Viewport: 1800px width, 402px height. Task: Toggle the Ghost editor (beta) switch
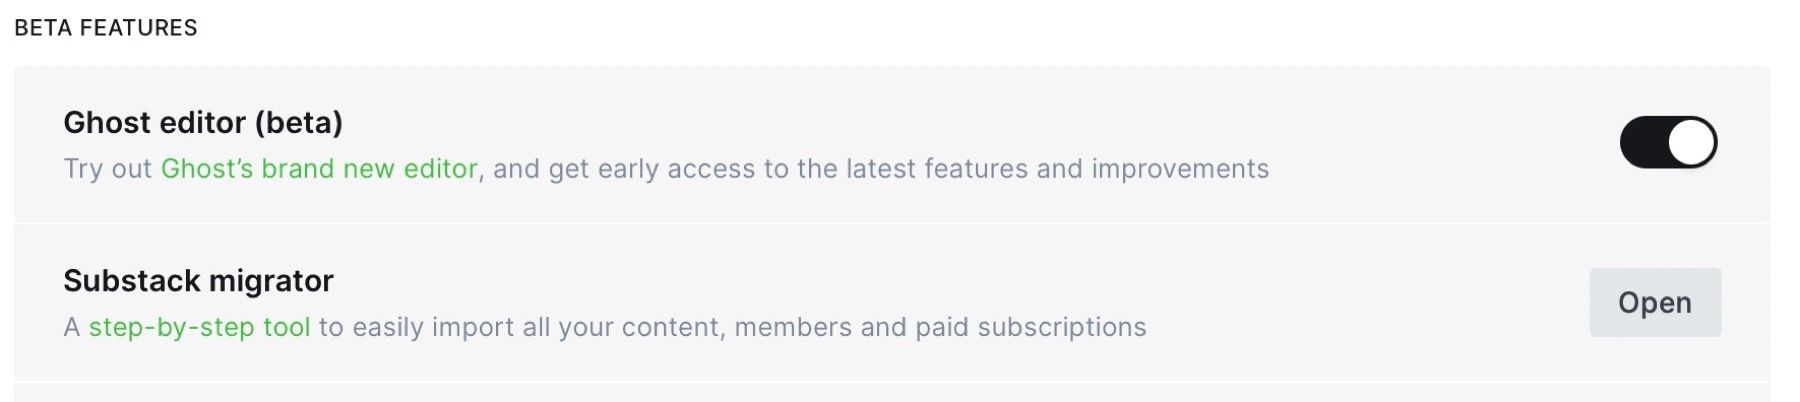click(1668, 142)
